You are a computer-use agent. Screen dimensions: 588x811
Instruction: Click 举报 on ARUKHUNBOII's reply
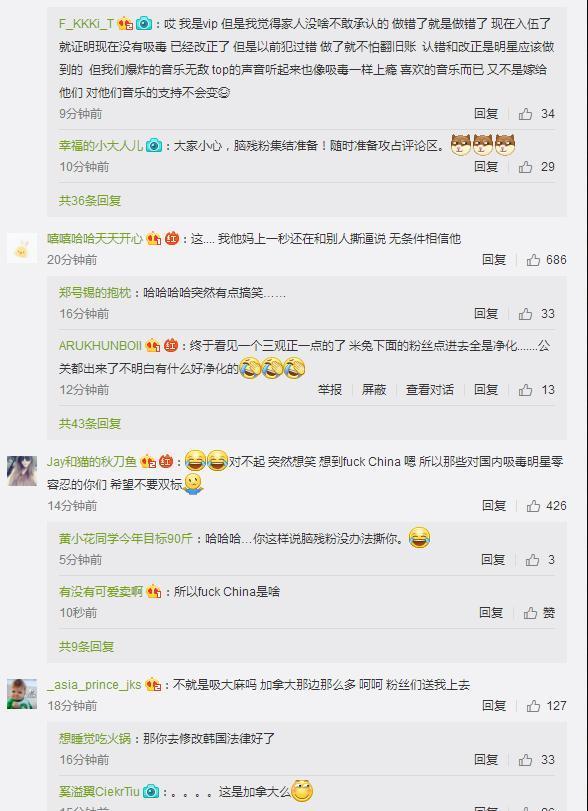point(330,389)
